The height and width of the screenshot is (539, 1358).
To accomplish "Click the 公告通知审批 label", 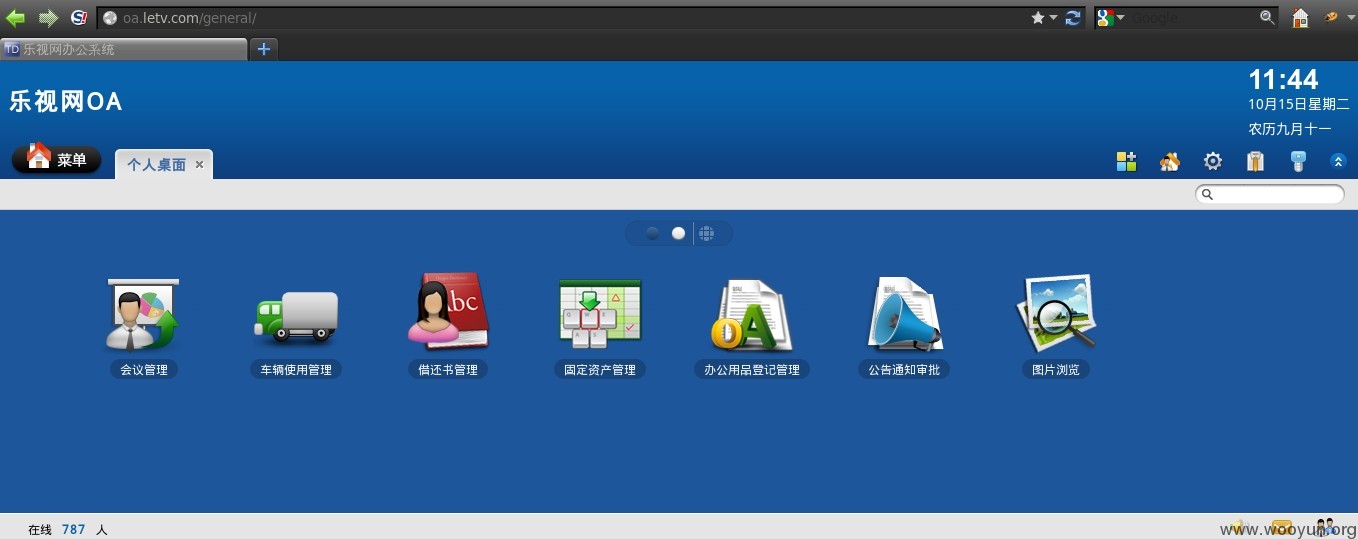I will [x=904, y=370].
